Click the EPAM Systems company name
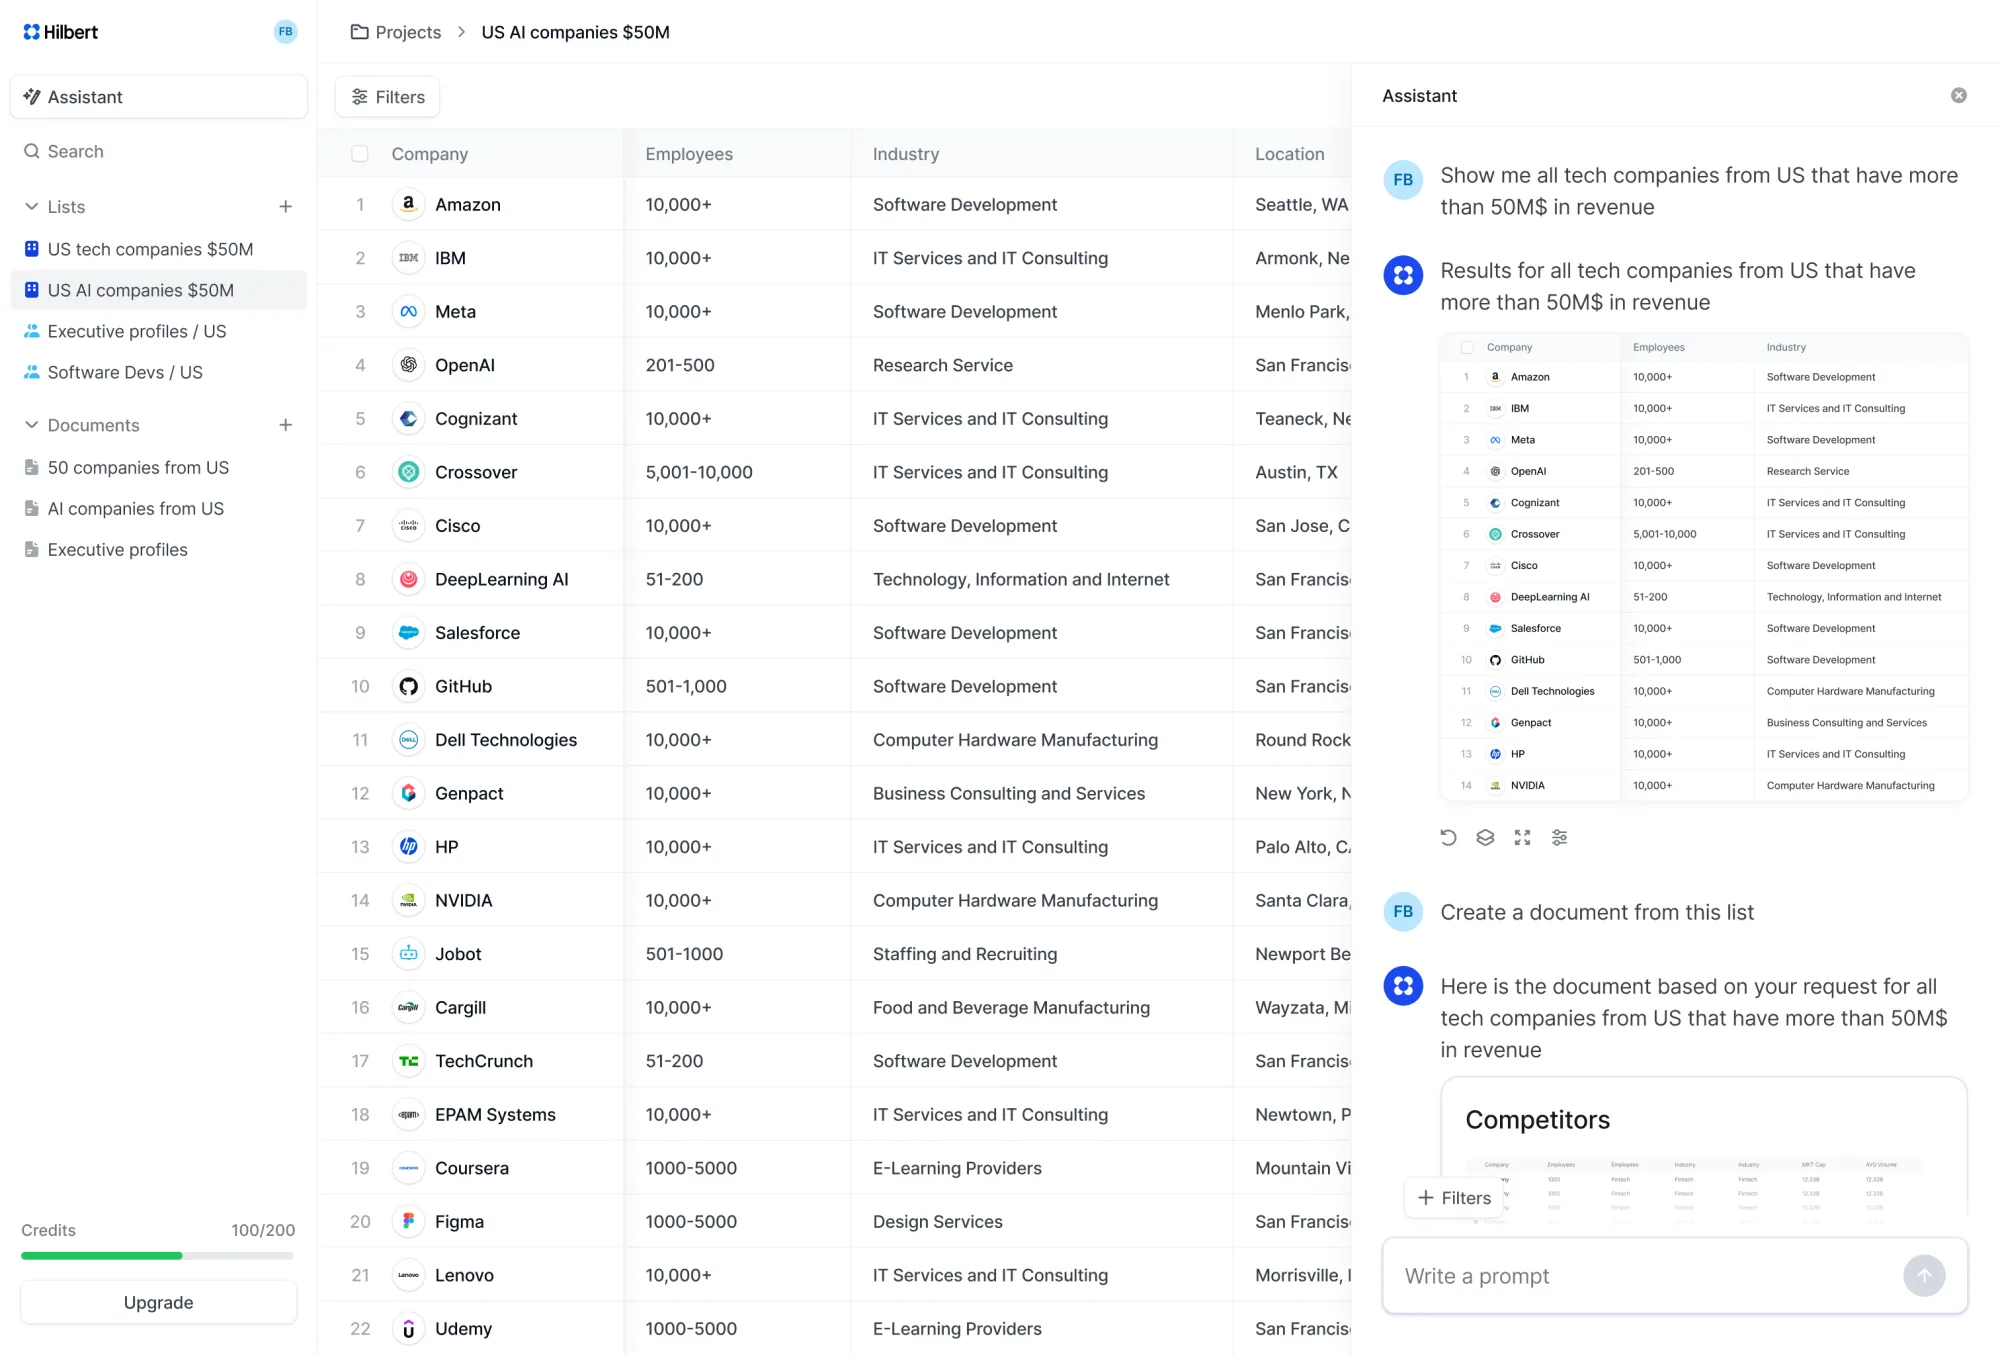2000x1355 pixels. coord(495,1114)
